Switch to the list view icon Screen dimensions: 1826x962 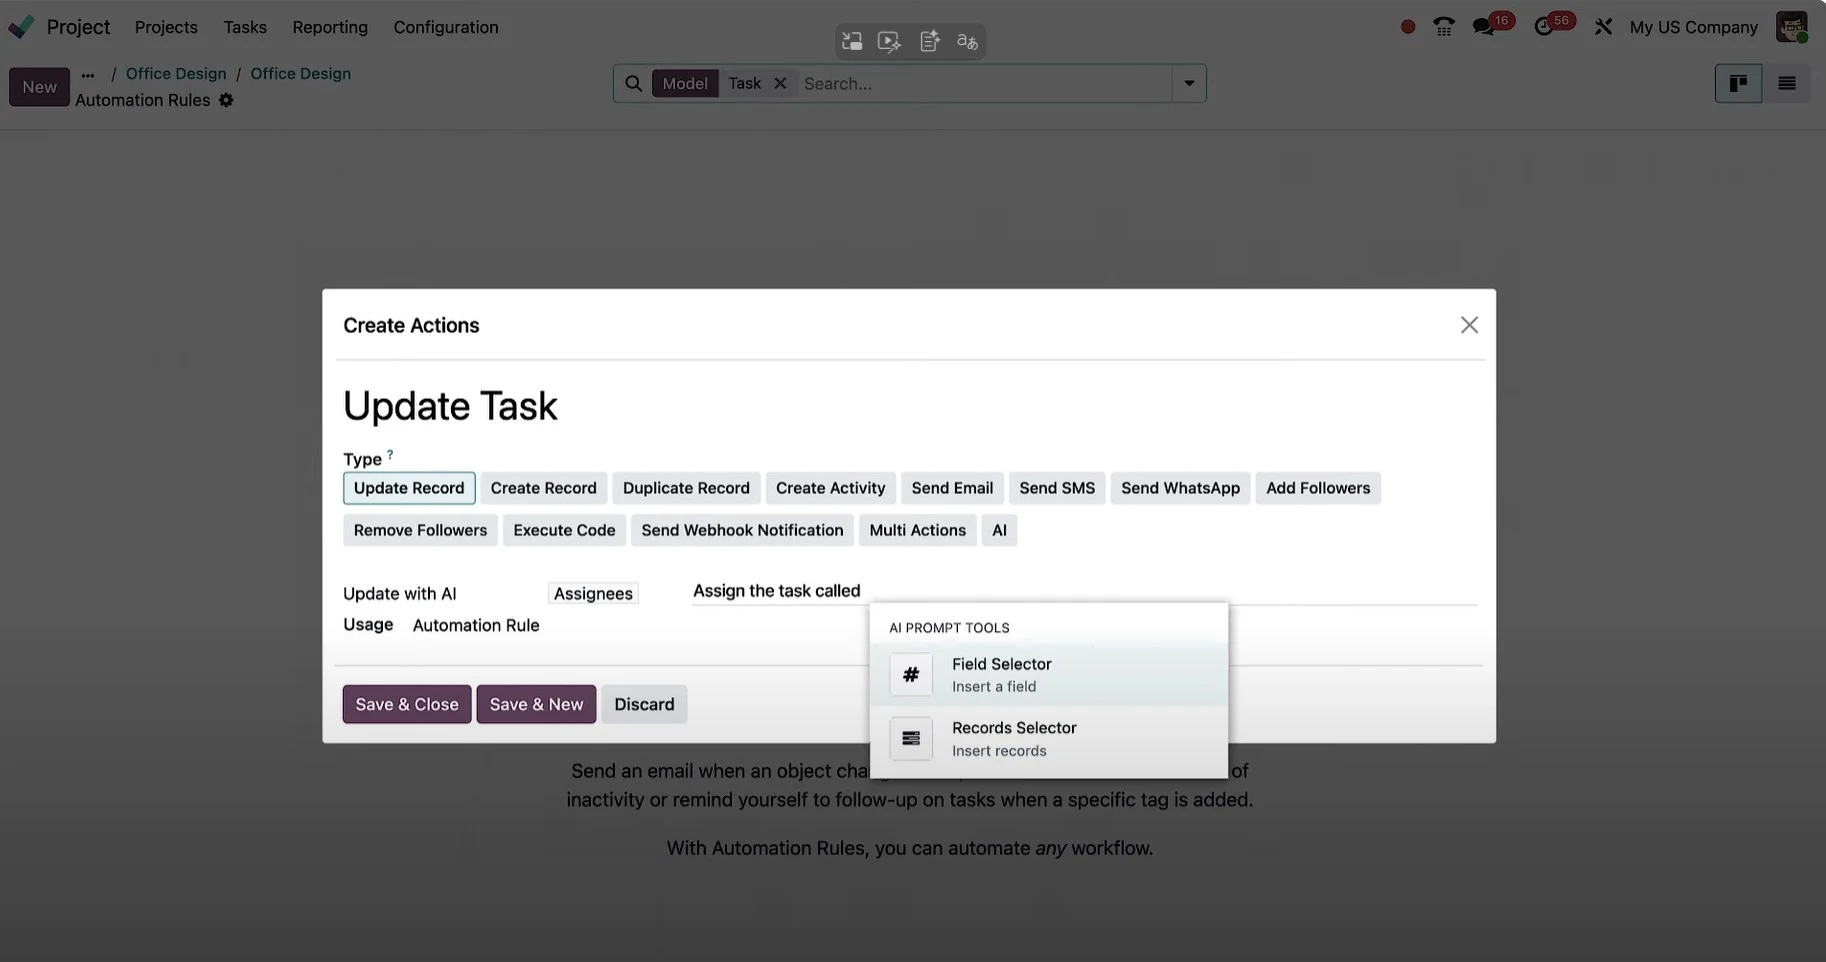[x=1786, y=83]
